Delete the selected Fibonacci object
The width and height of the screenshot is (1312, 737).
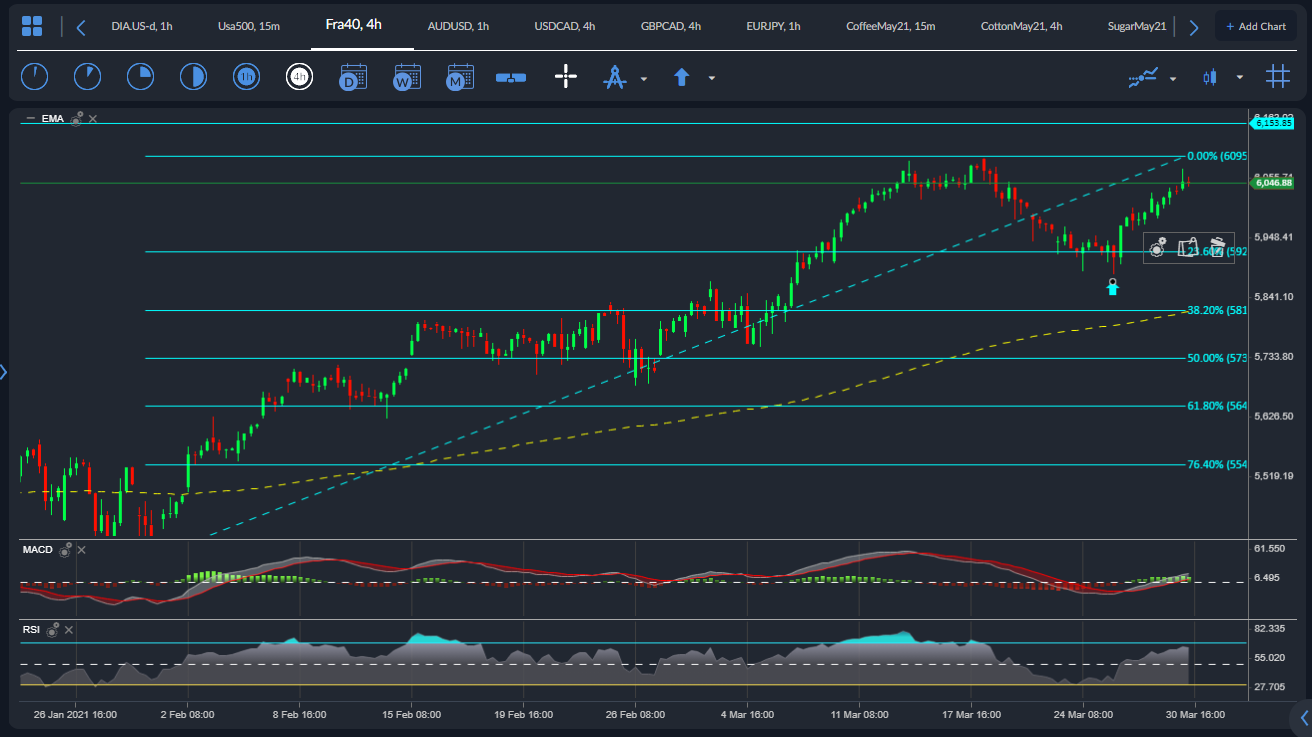[x=1217, y=246]
